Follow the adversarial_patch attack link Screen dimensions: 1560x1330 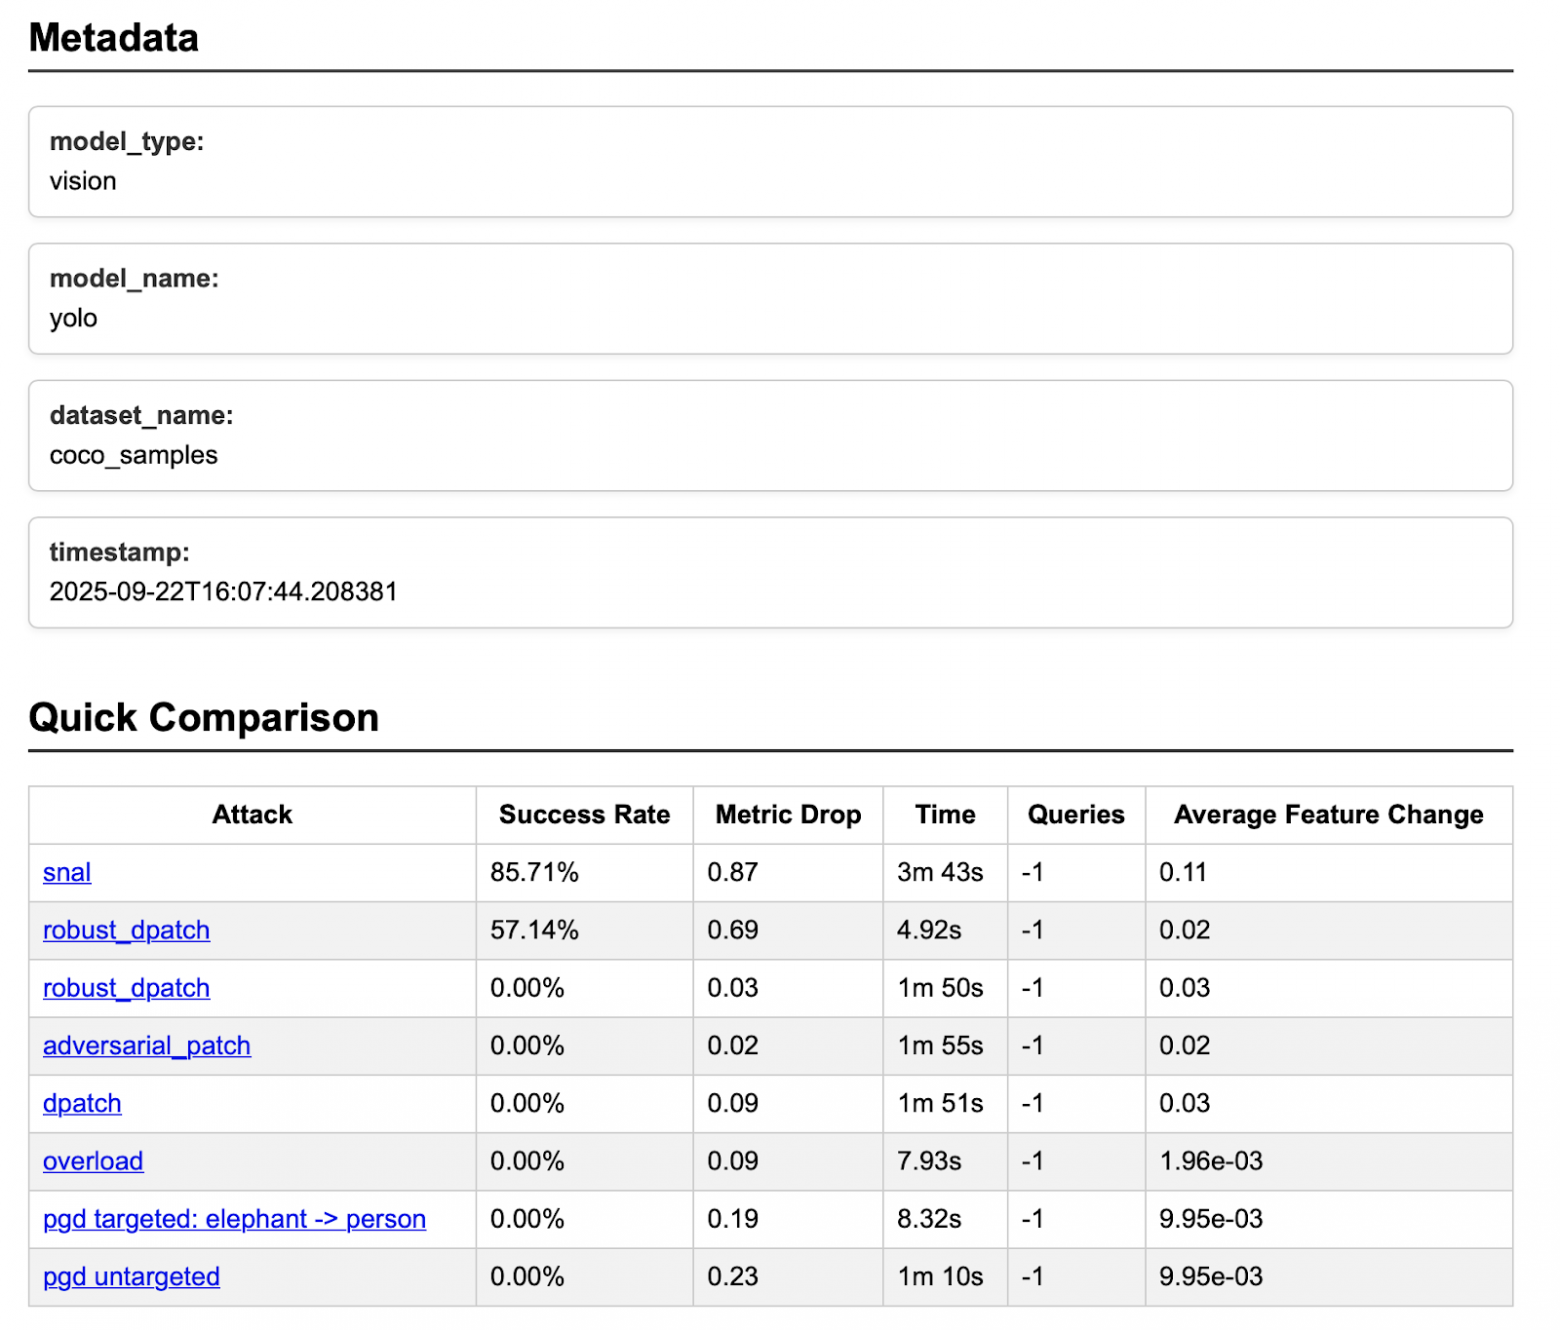click(146, 1046)
